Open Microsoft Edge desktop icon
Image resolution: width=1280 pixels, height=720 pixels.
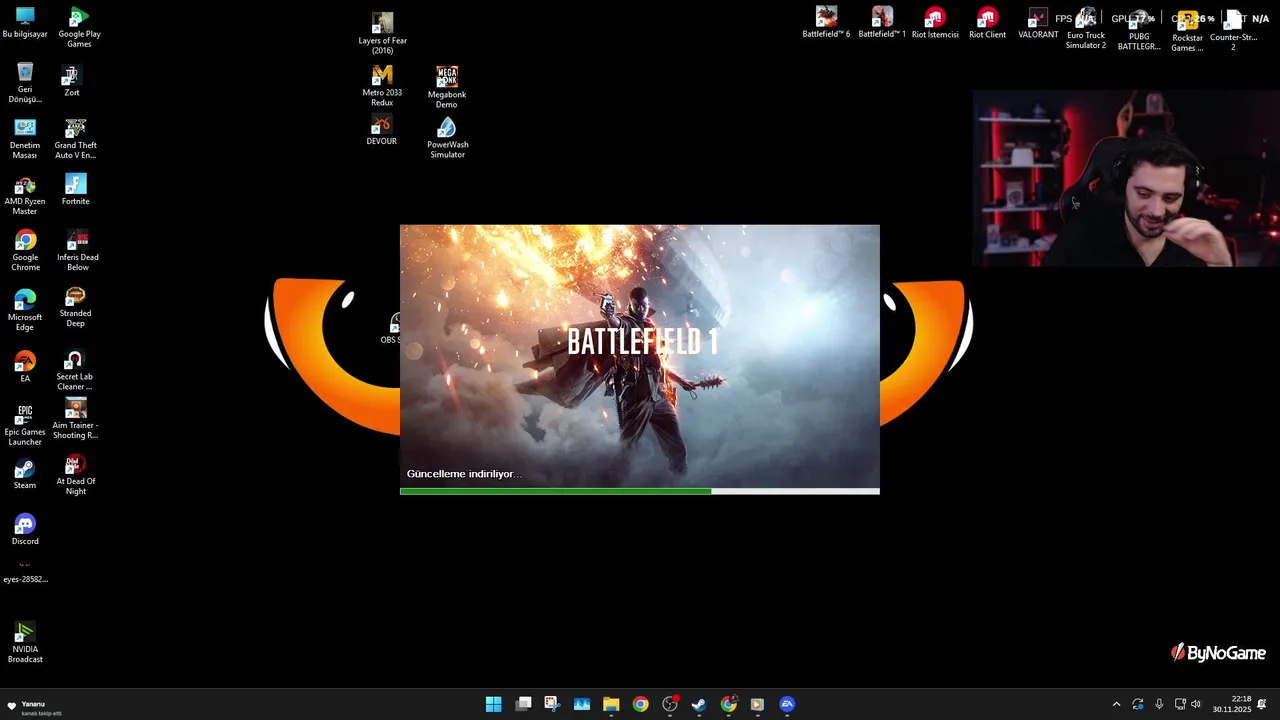tap(25, 310)
